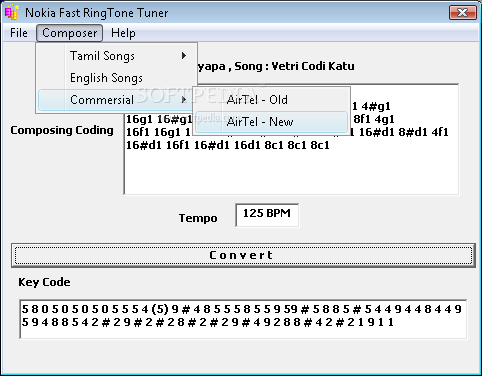482x376 pixels.
Task: Click the Nokia Fast RingTone Tuner app icon
Action: pos(11,12)
